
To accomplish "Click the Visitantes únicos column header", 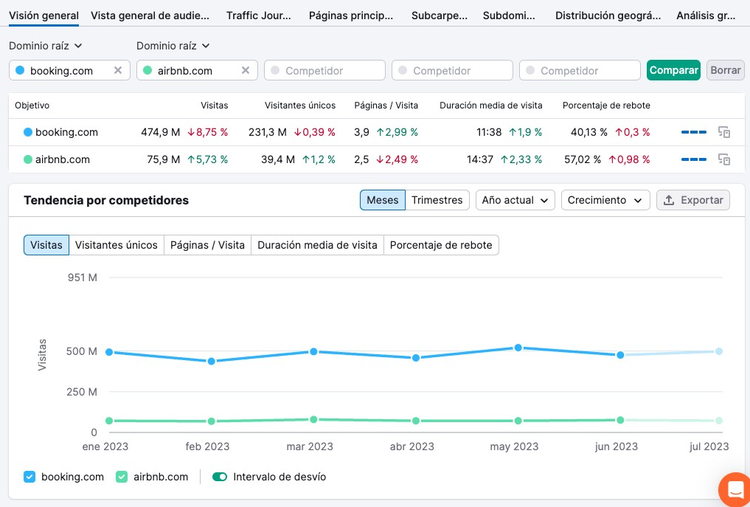I will (x=300, y=105).
